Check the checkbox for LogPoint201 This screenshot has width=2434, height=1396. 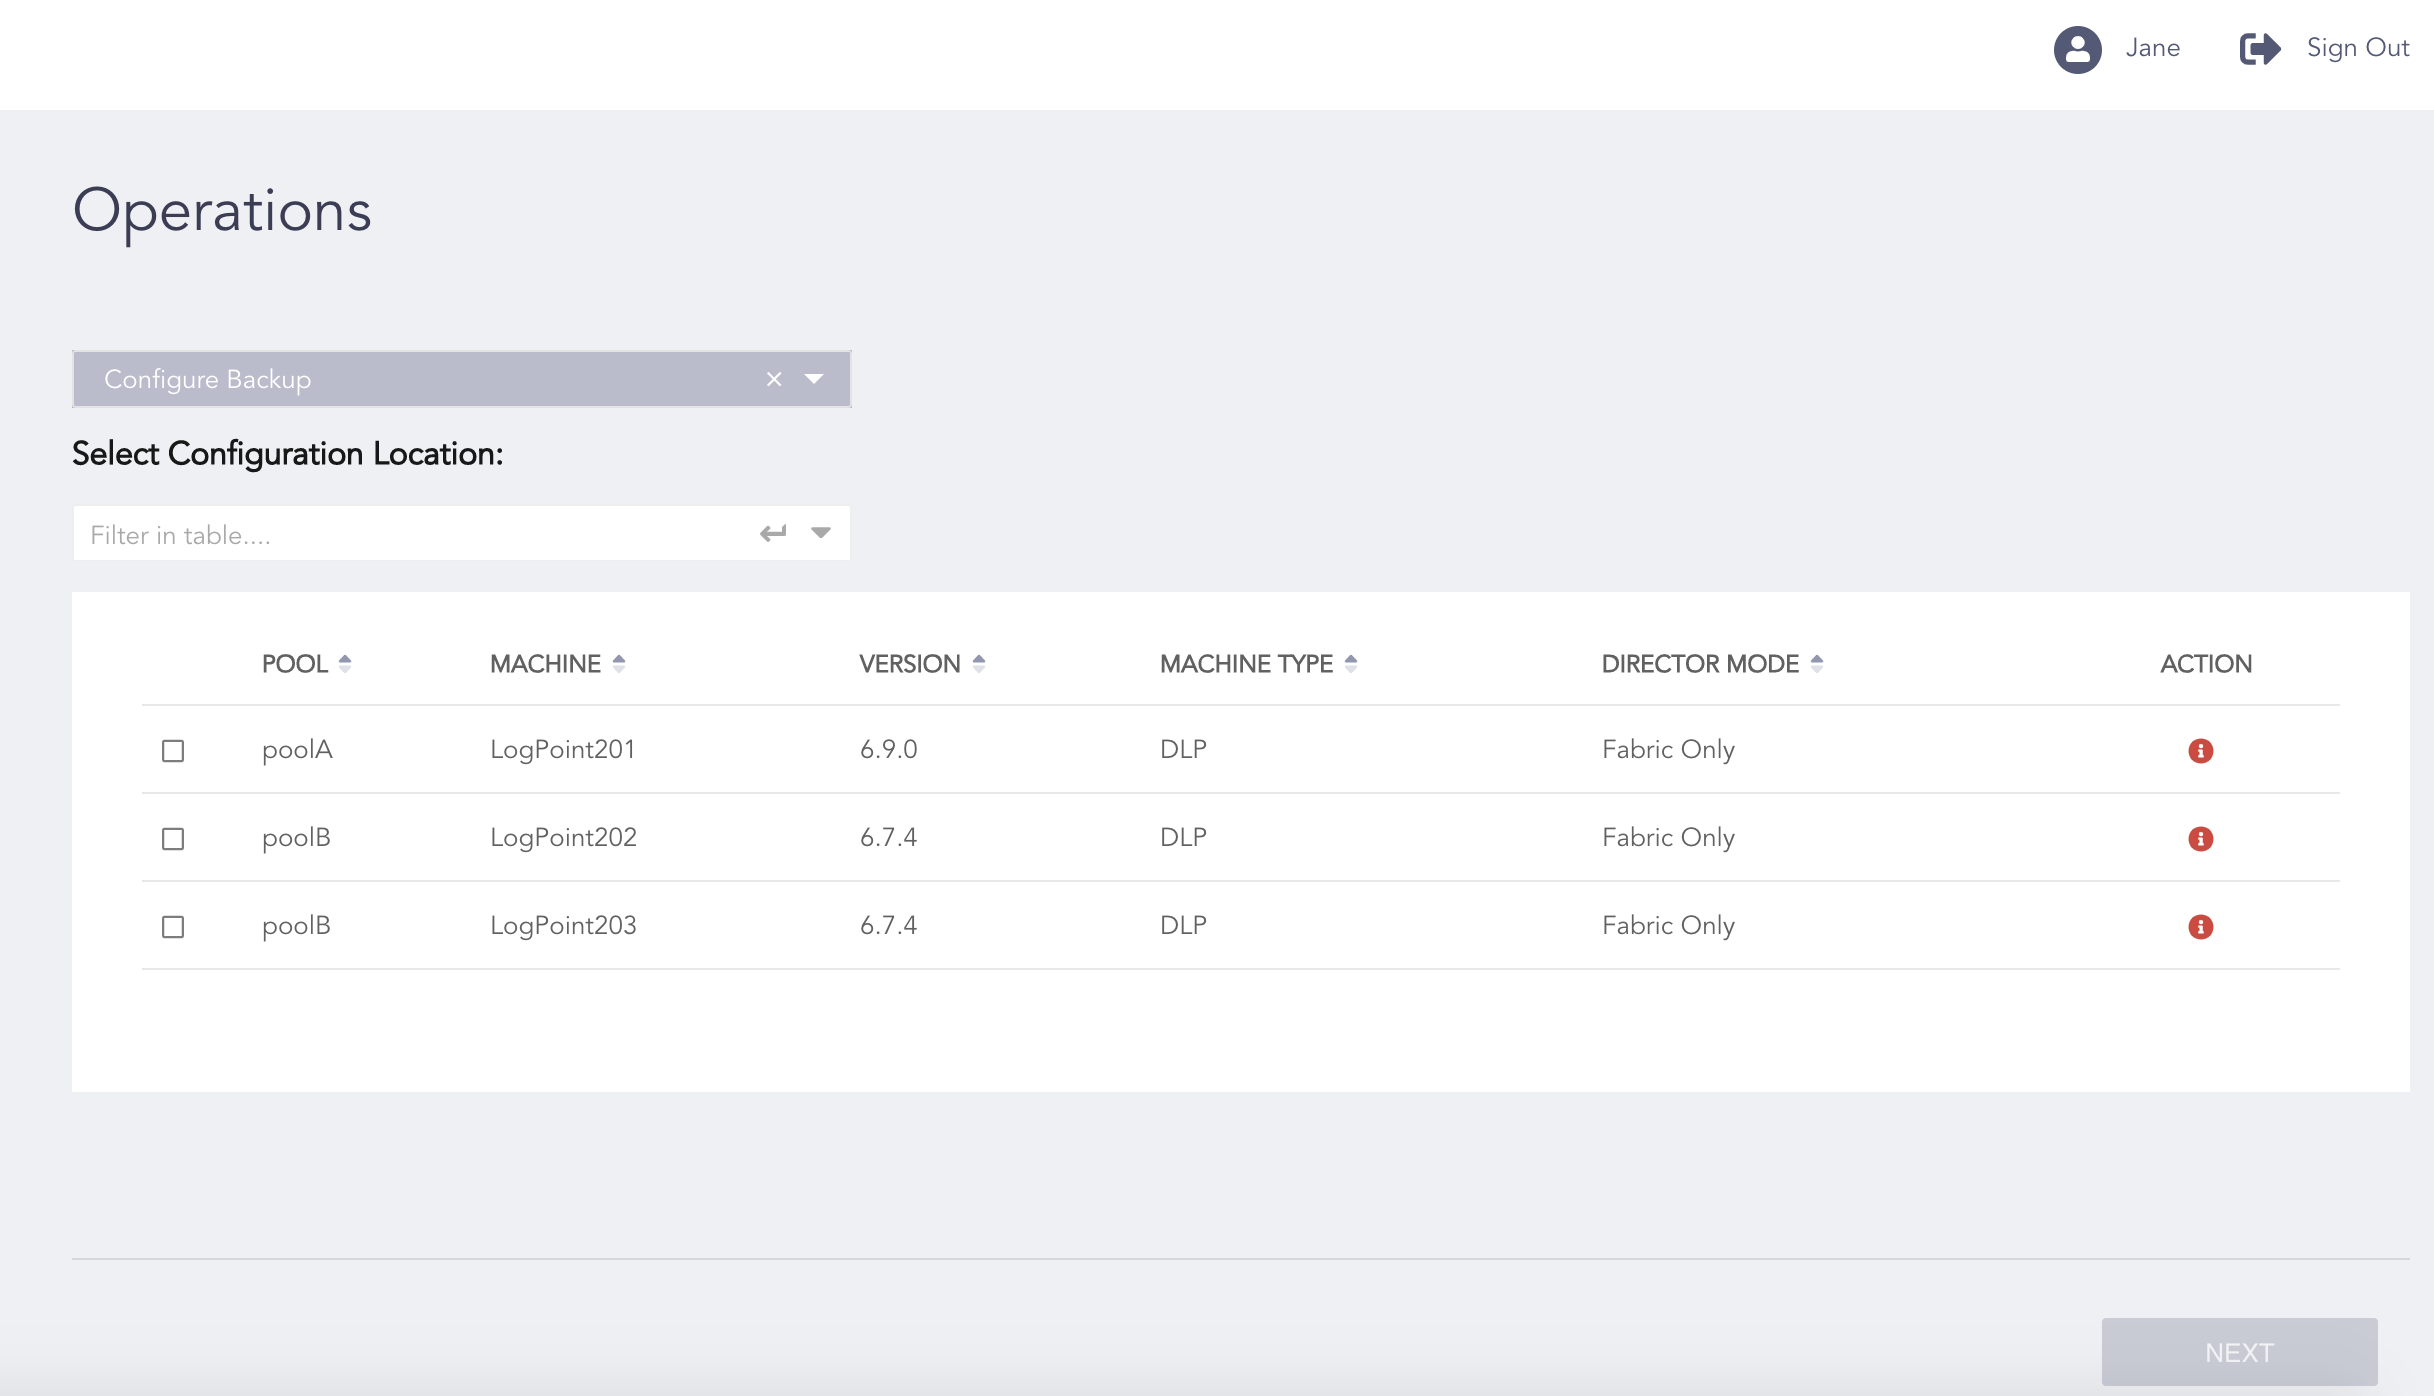[173, 751]
